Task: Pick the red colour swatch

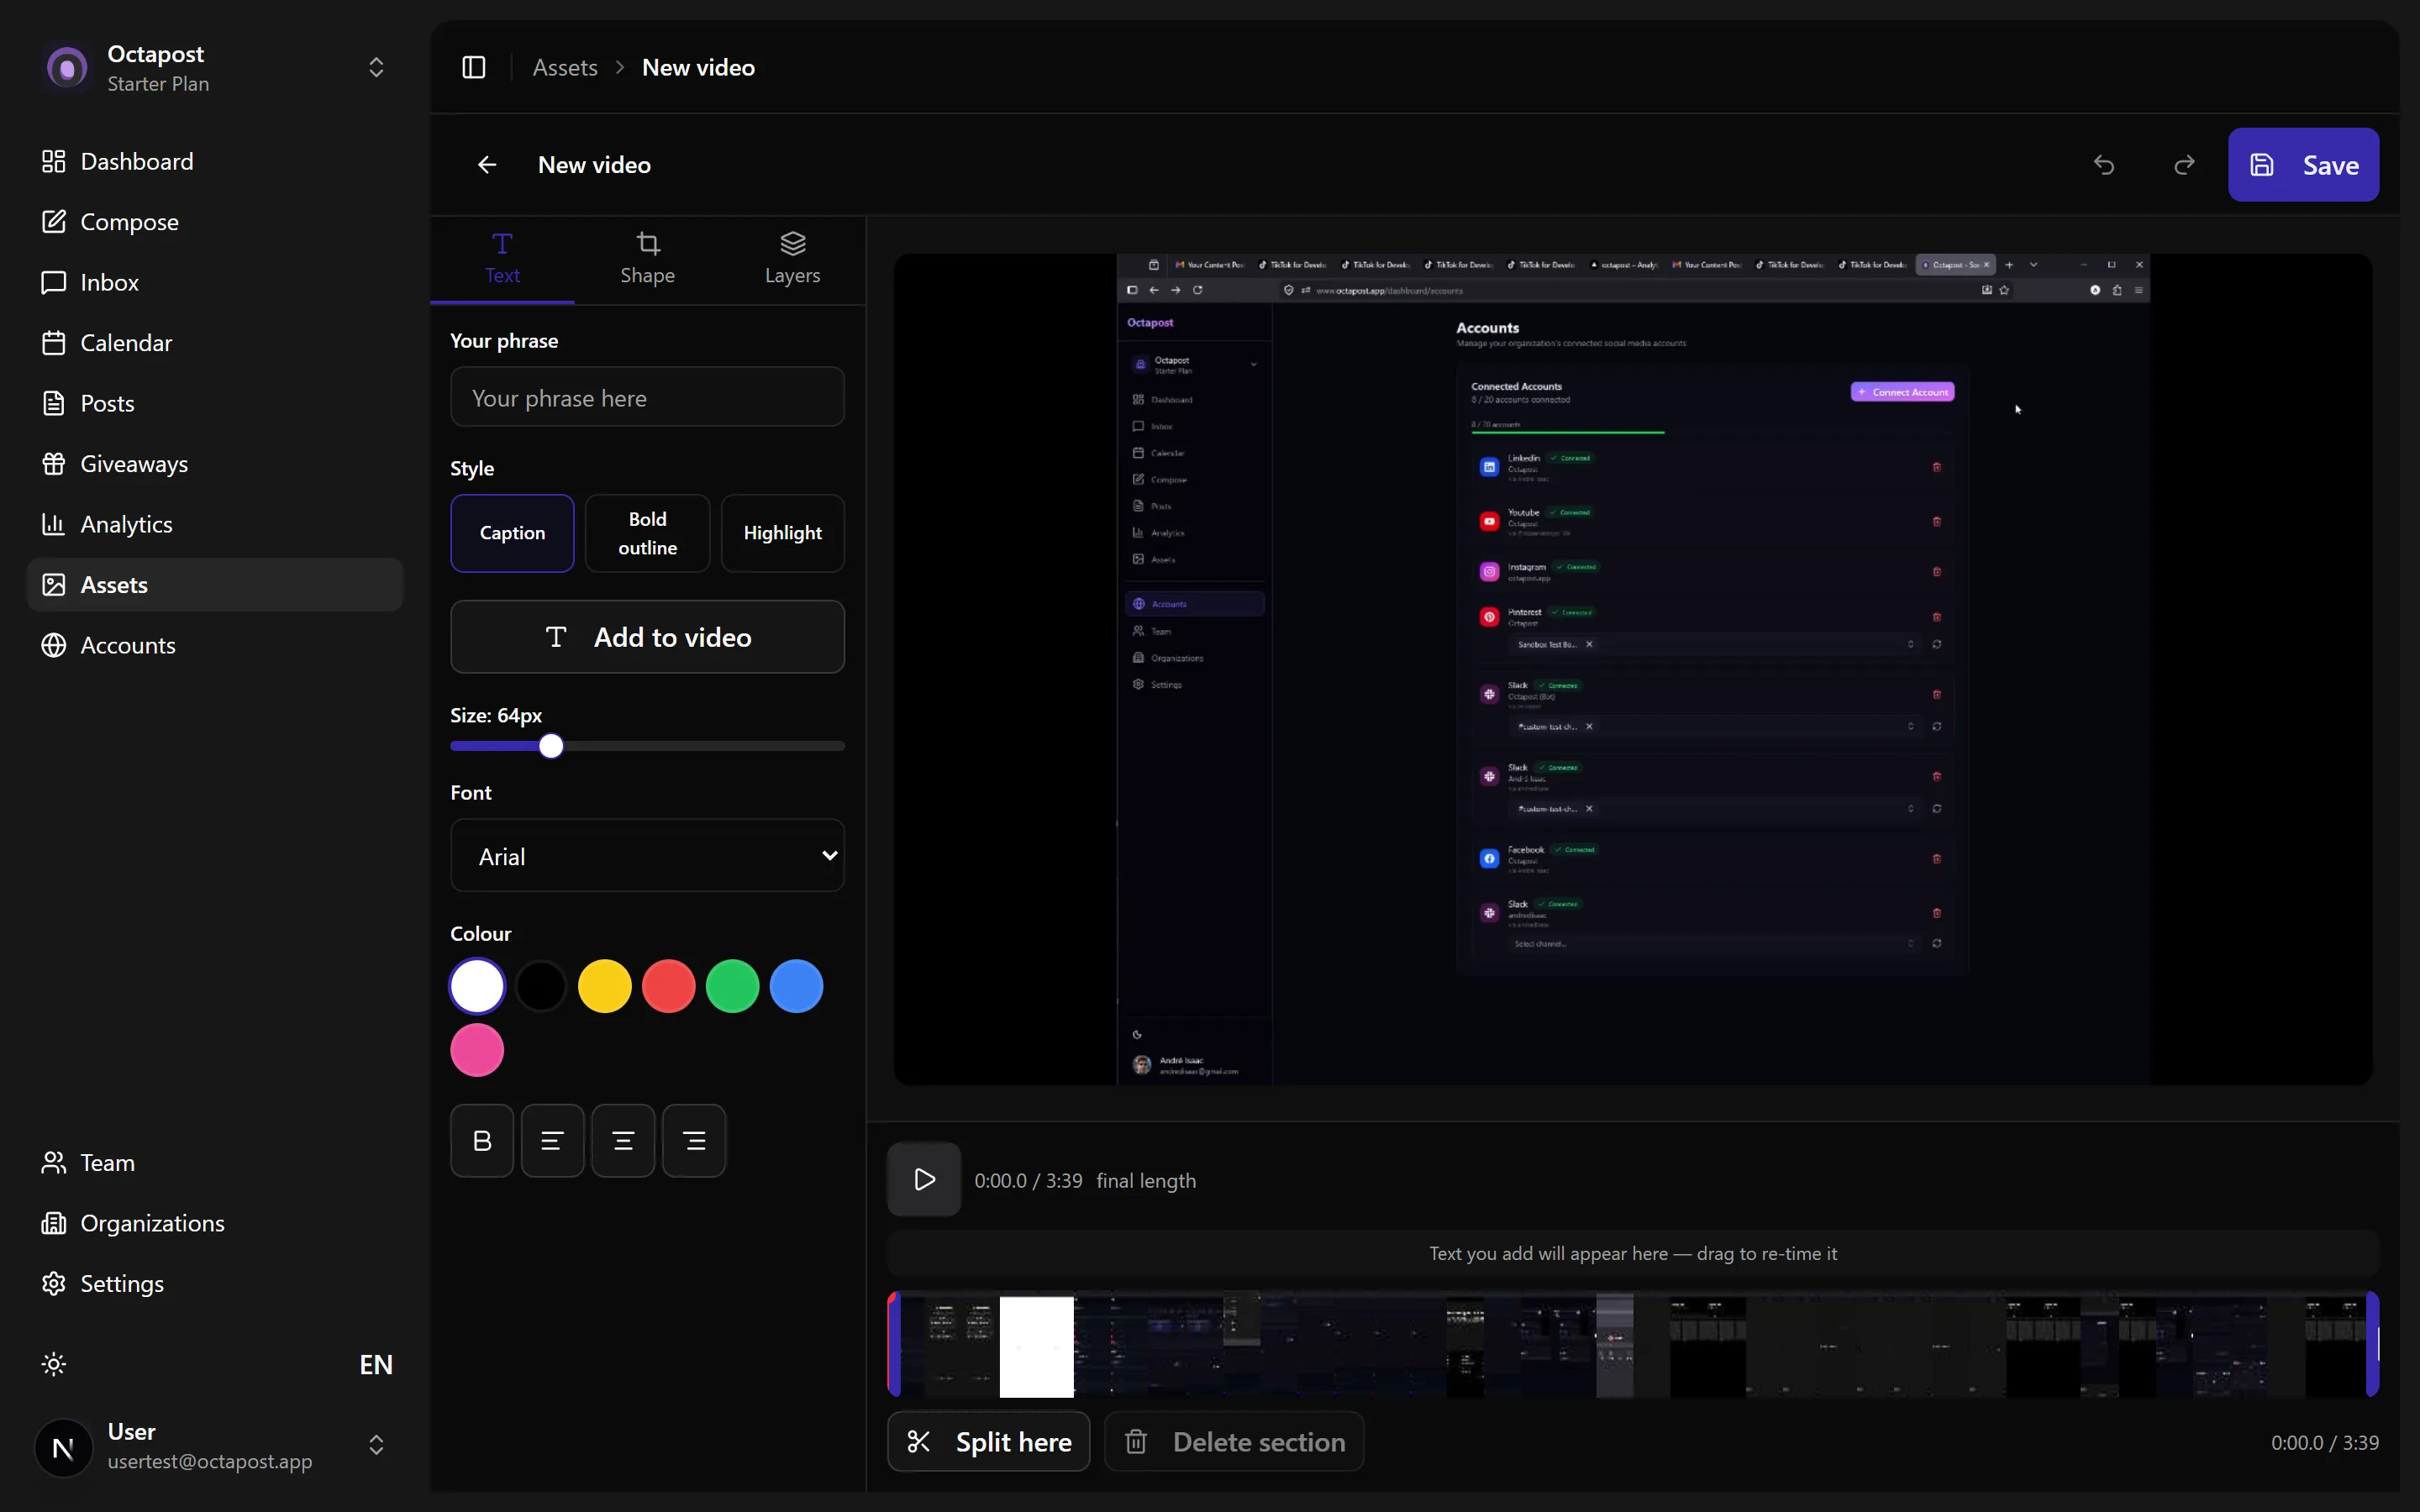Action: pos(669,986)
